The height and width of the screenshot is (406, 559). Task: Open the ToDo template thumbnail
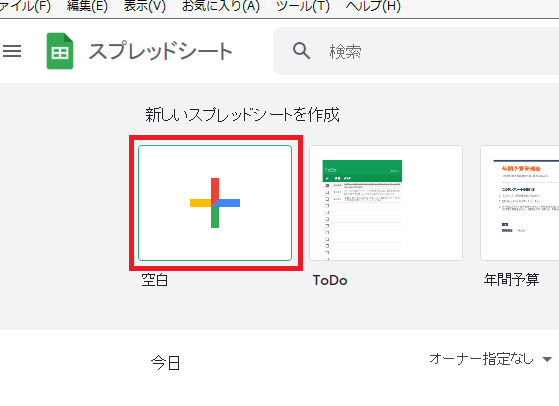(386, 203)
